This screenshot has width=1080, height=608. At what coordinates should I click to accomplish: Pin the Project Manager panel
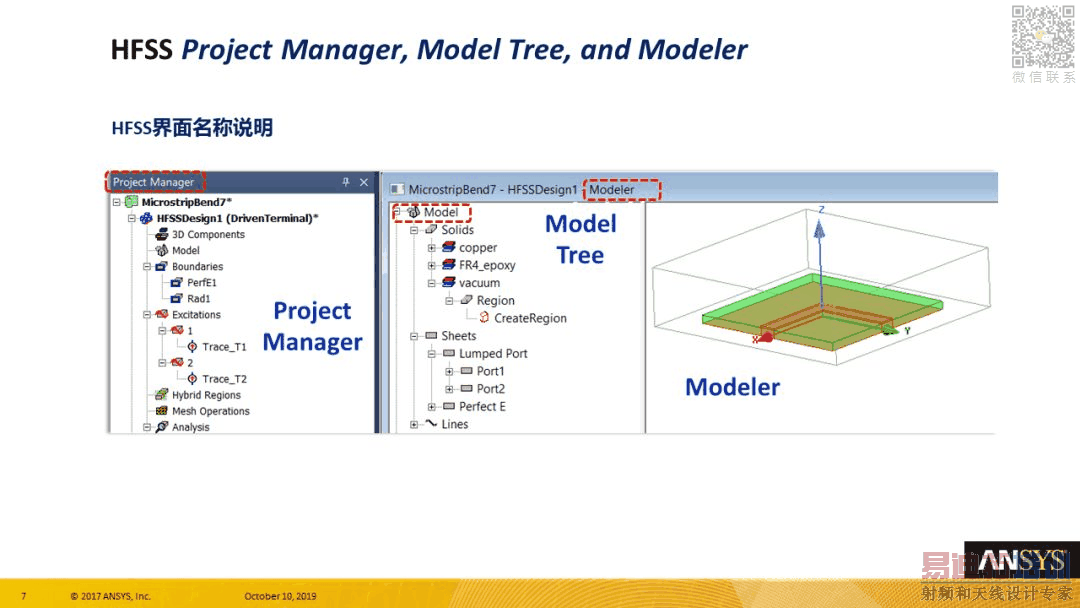click(x=346, y=182)
